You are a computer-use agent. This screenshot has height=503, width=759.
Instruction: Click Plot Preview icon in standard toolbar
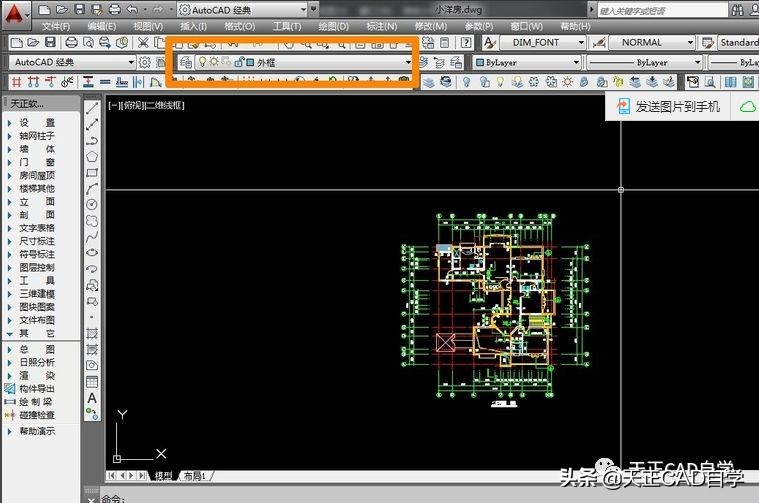coord(88,43)
